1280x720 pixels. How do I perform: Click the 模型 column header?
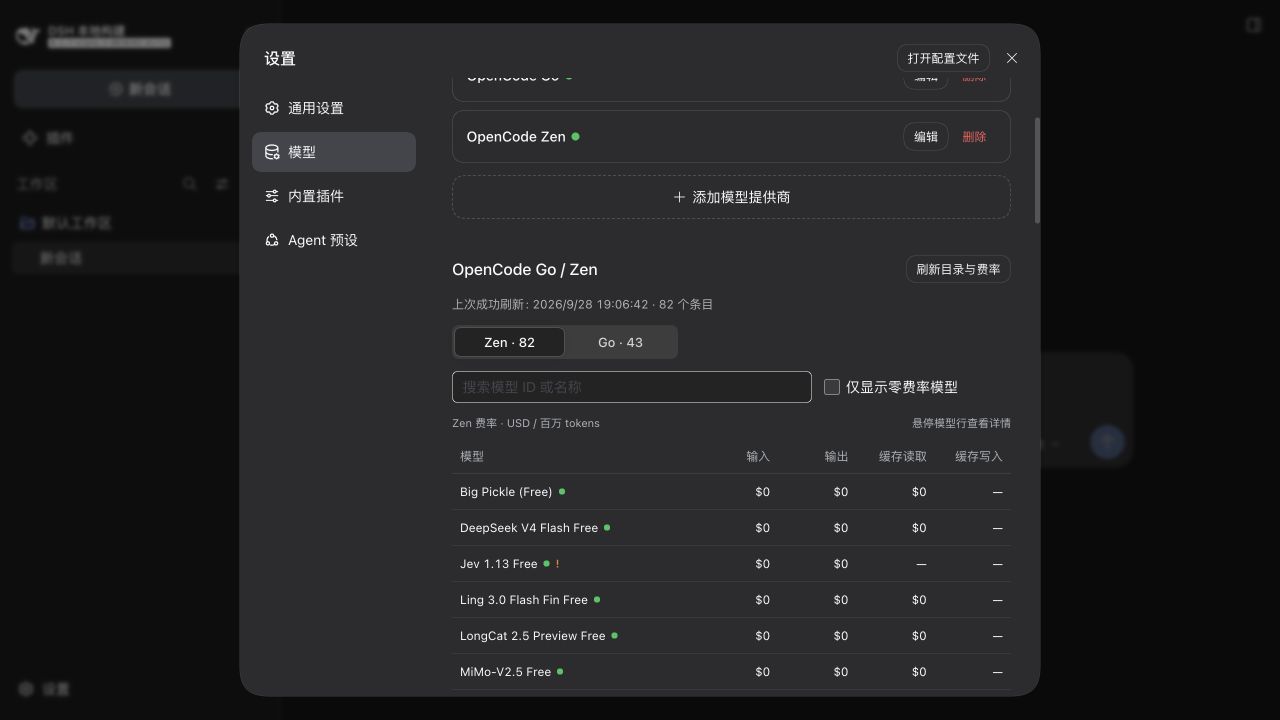point(472,456)
